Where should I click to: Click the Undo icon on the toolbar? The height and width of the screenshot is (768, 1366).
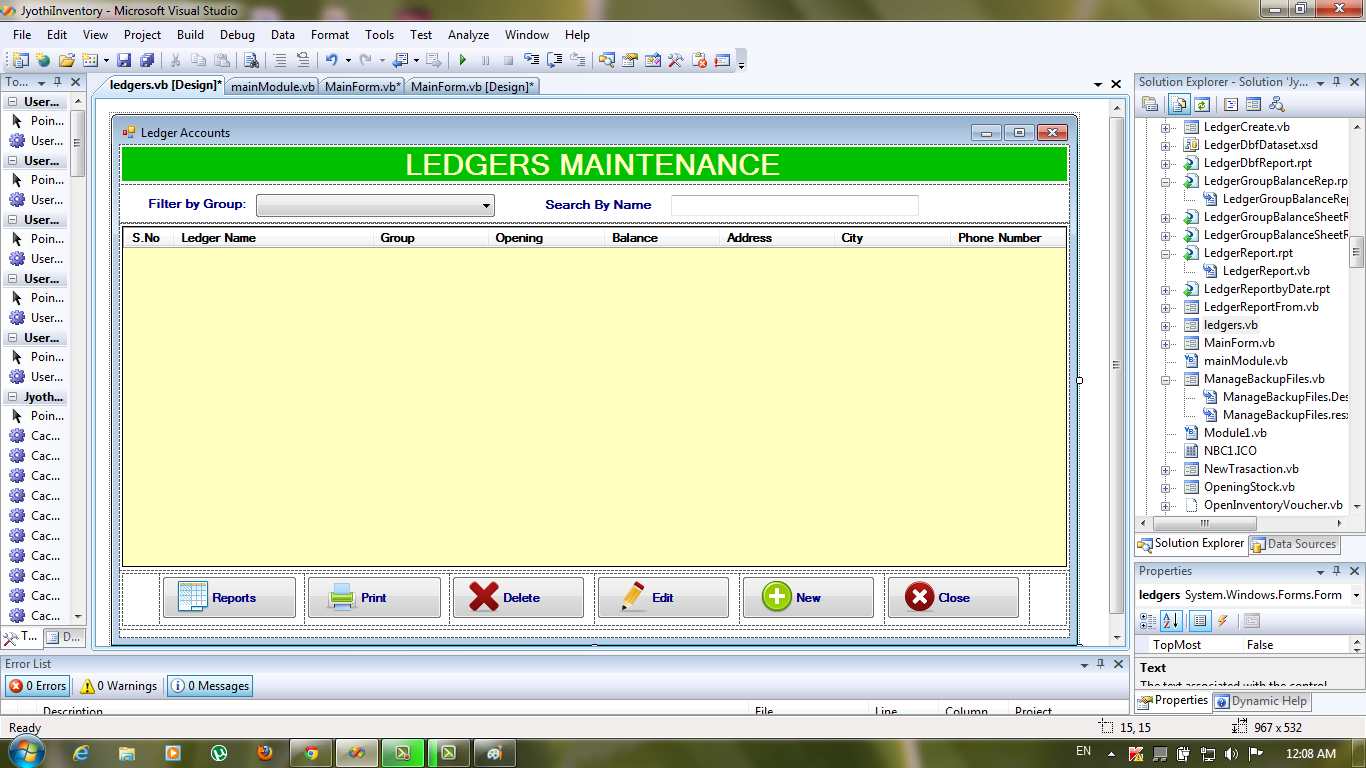point(330,60)
